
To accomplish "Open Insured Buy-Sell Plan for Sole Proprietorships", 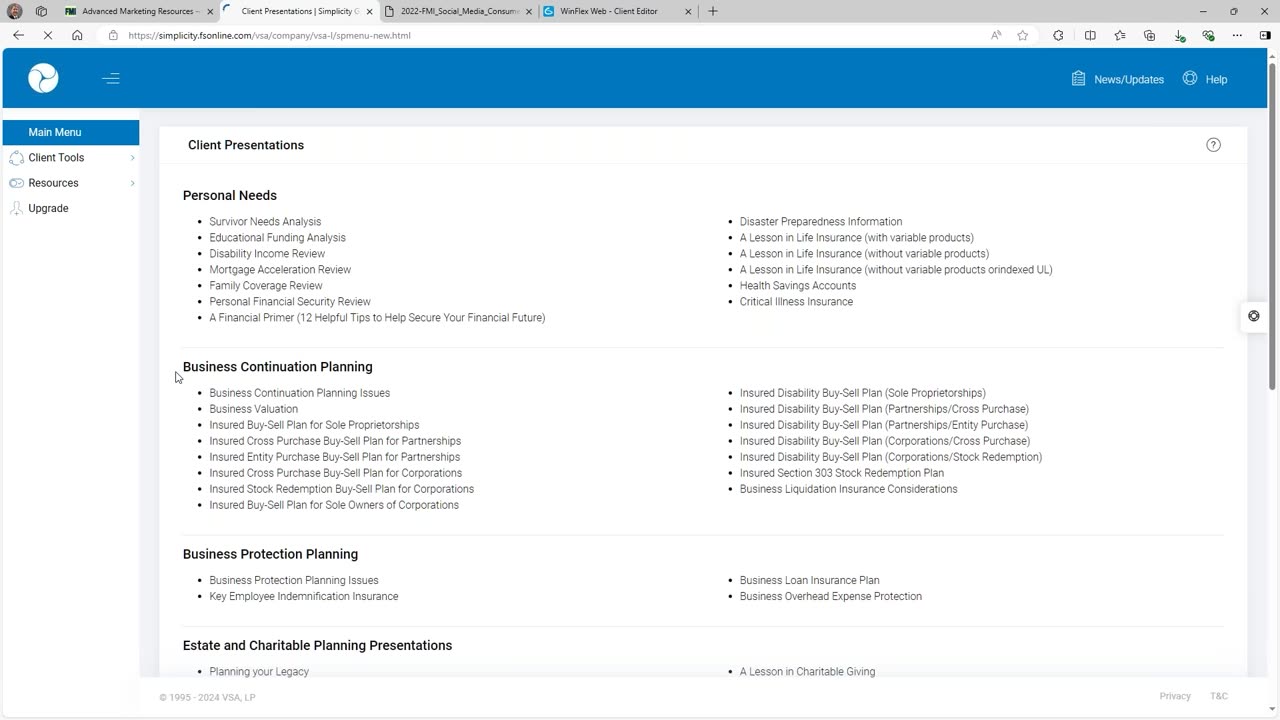I will tap(314, 425).
